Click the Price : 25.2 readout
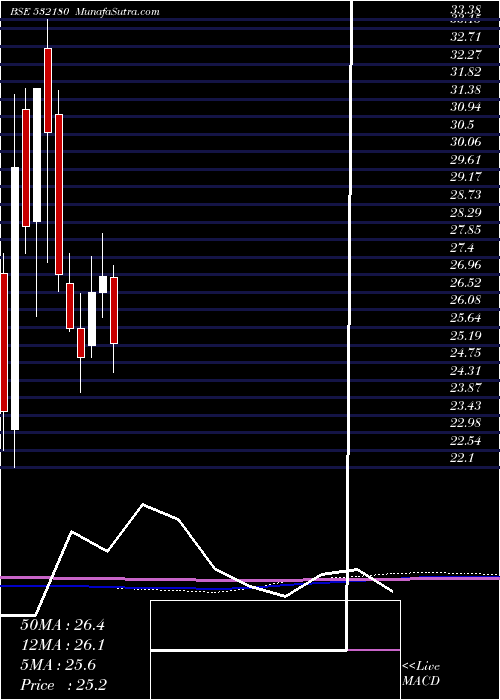 tap(63, 685)
